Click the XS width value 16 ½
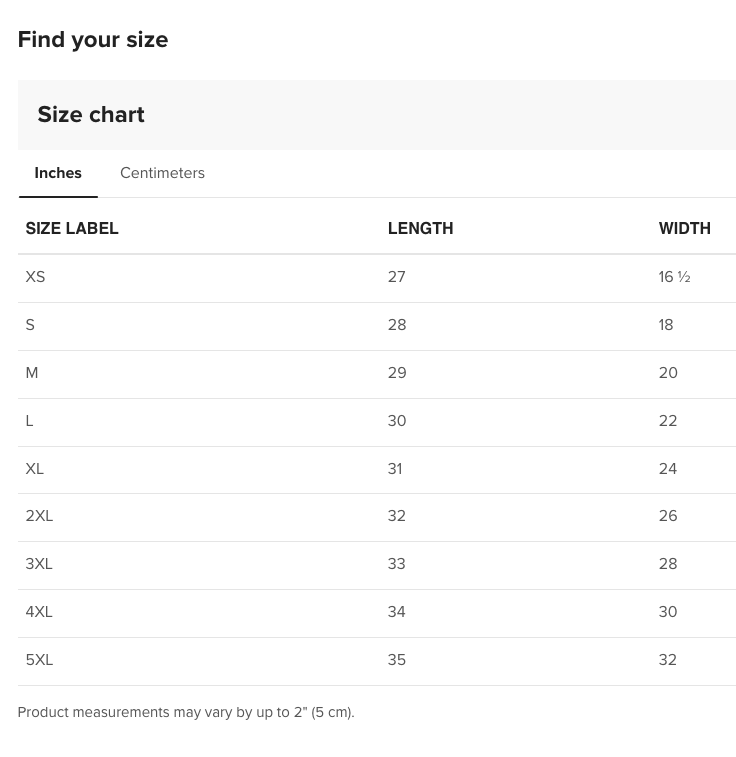The image size is (736, 757). coord(674,277)
